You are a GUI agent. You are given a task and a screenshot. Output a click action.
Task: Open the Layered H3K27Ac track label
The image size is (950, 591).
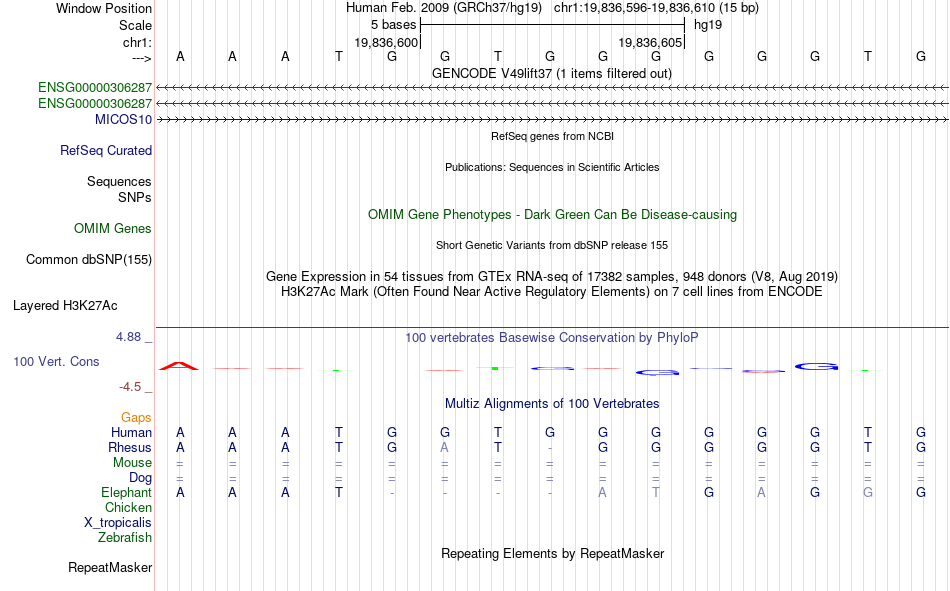click(x=65, y=306)
